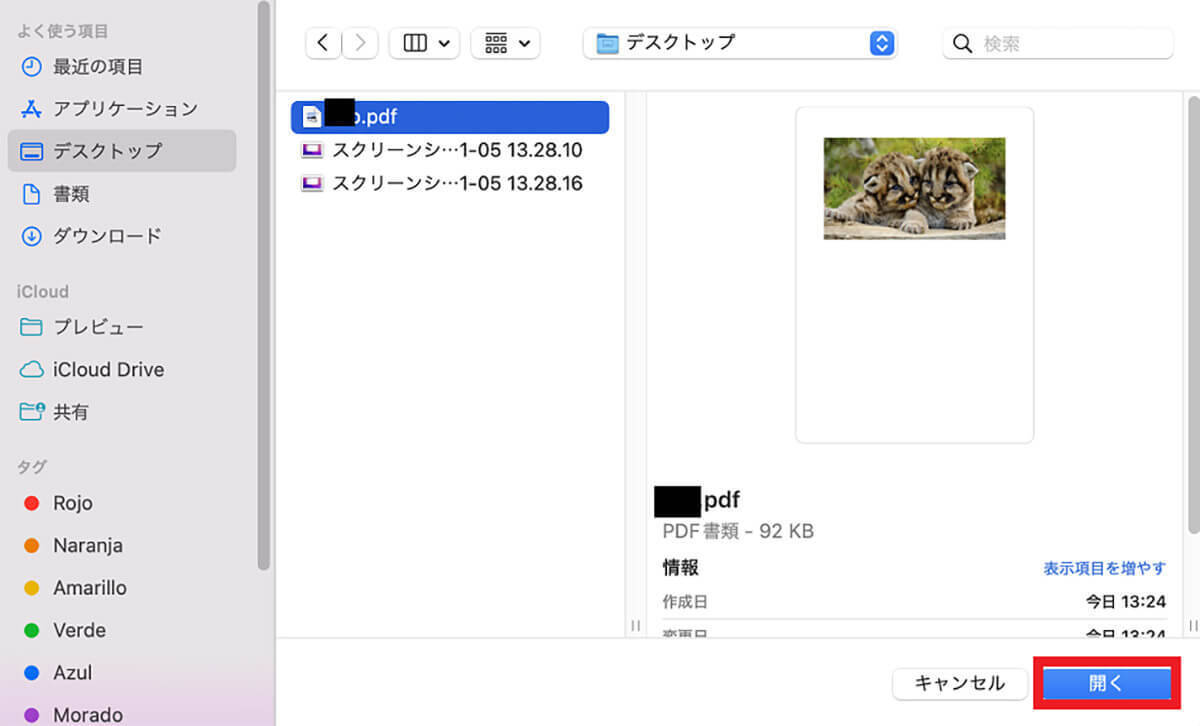The height and width of the screenshot is (726, 1200).
Task: Click the back navigation arrow
Action: [x=322, y=43]
